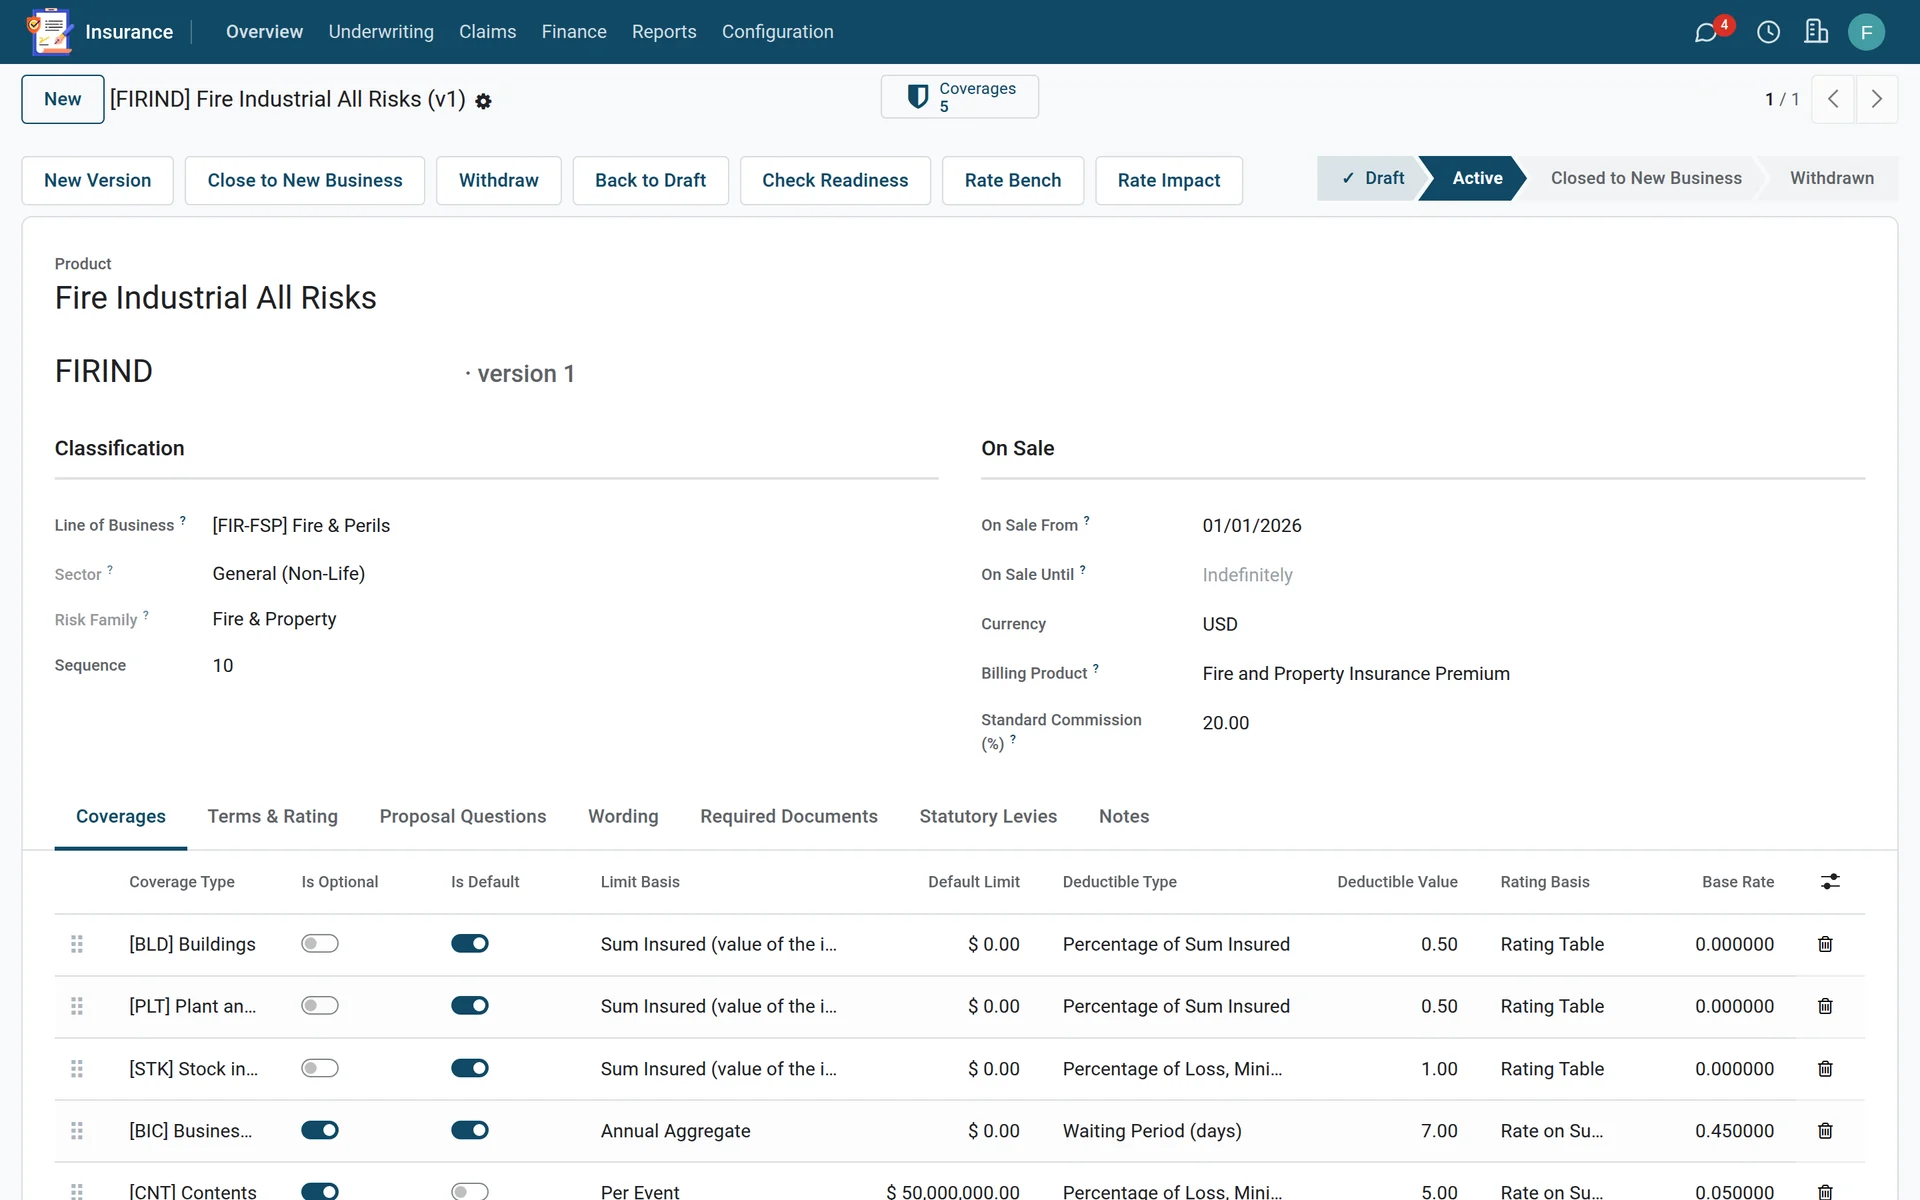
Task: Open the activities clock icon
Action: [1768, 32]
